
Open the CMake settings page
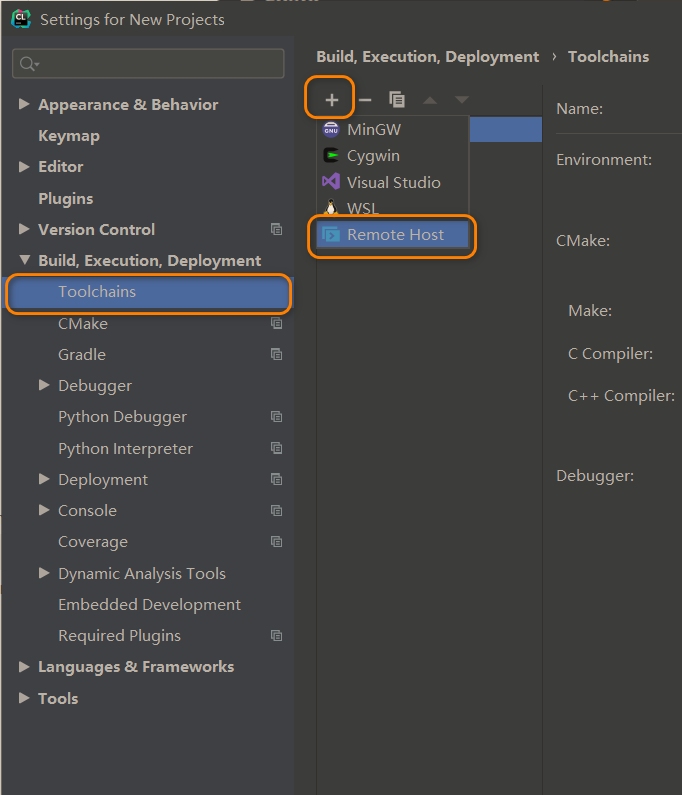(83, 323)
